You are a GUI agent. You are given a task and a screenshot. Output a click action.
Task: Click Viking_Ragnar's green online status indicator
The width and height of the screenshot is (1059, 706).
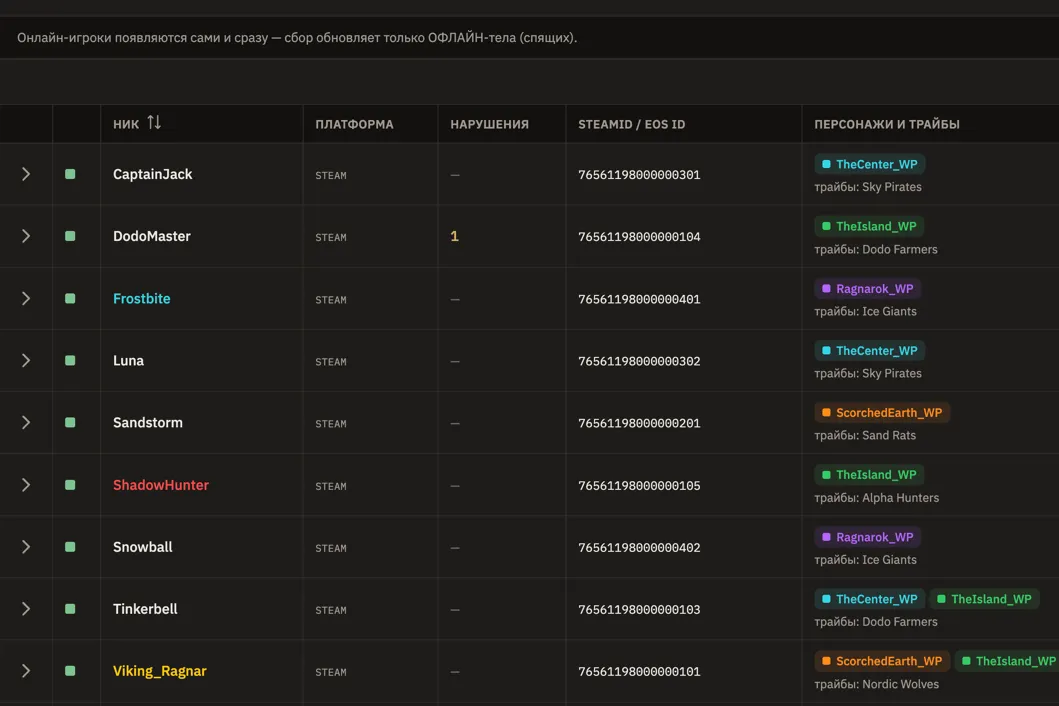coord(70,671)
